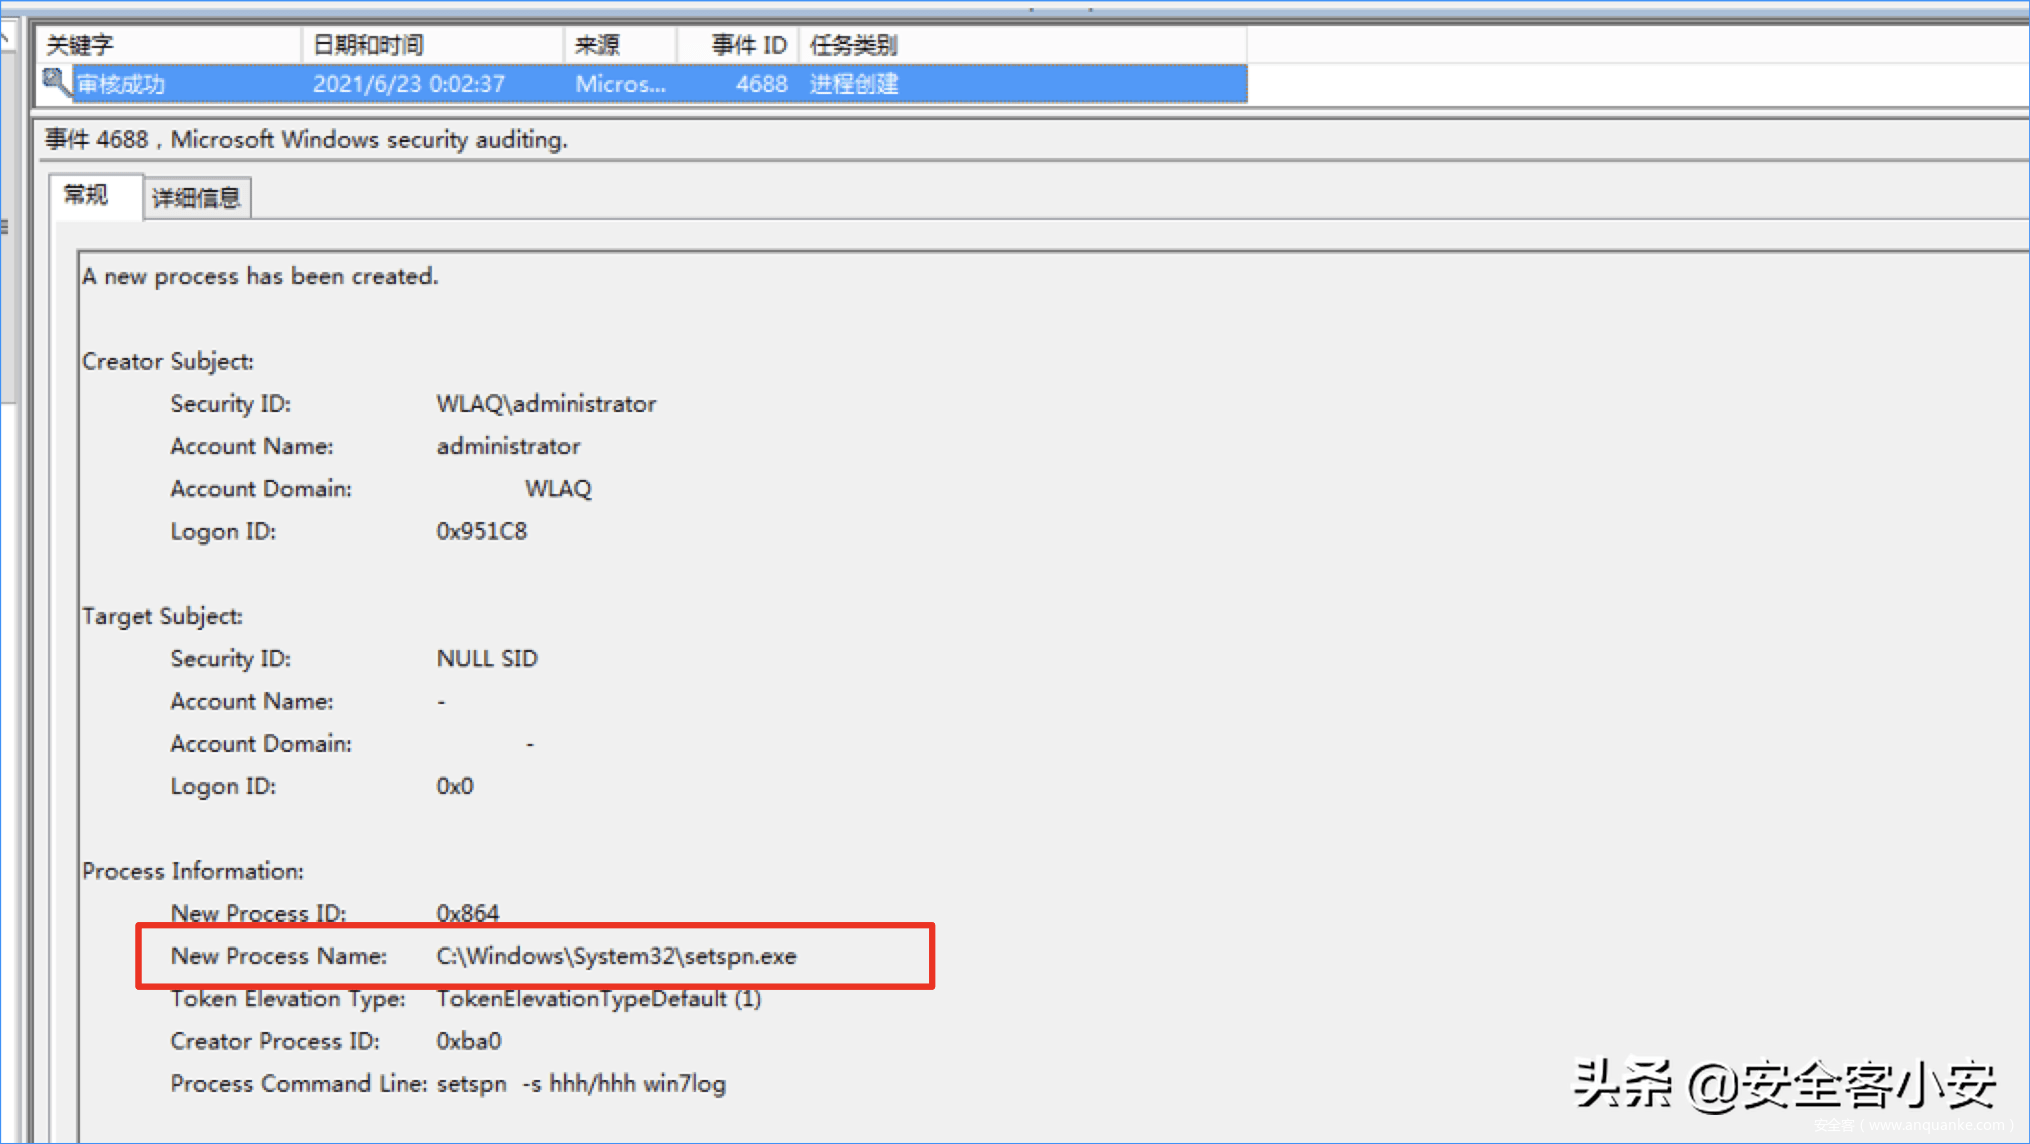Click the Process Information heading
The image size is (2030, 1144).
point(193,871)
